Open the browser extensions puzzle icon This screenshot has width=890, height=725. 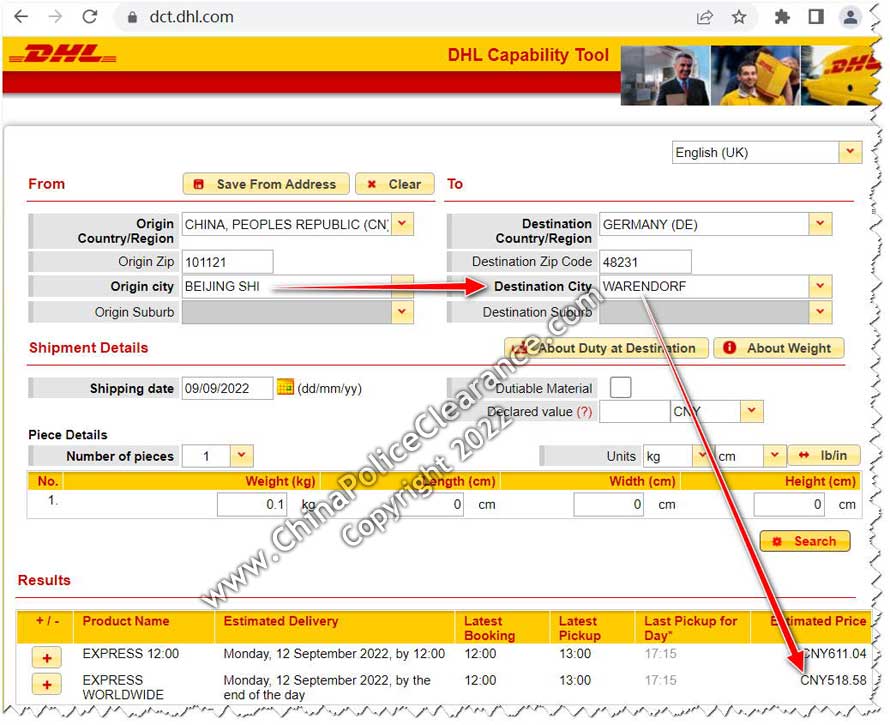tap(782, 17)
